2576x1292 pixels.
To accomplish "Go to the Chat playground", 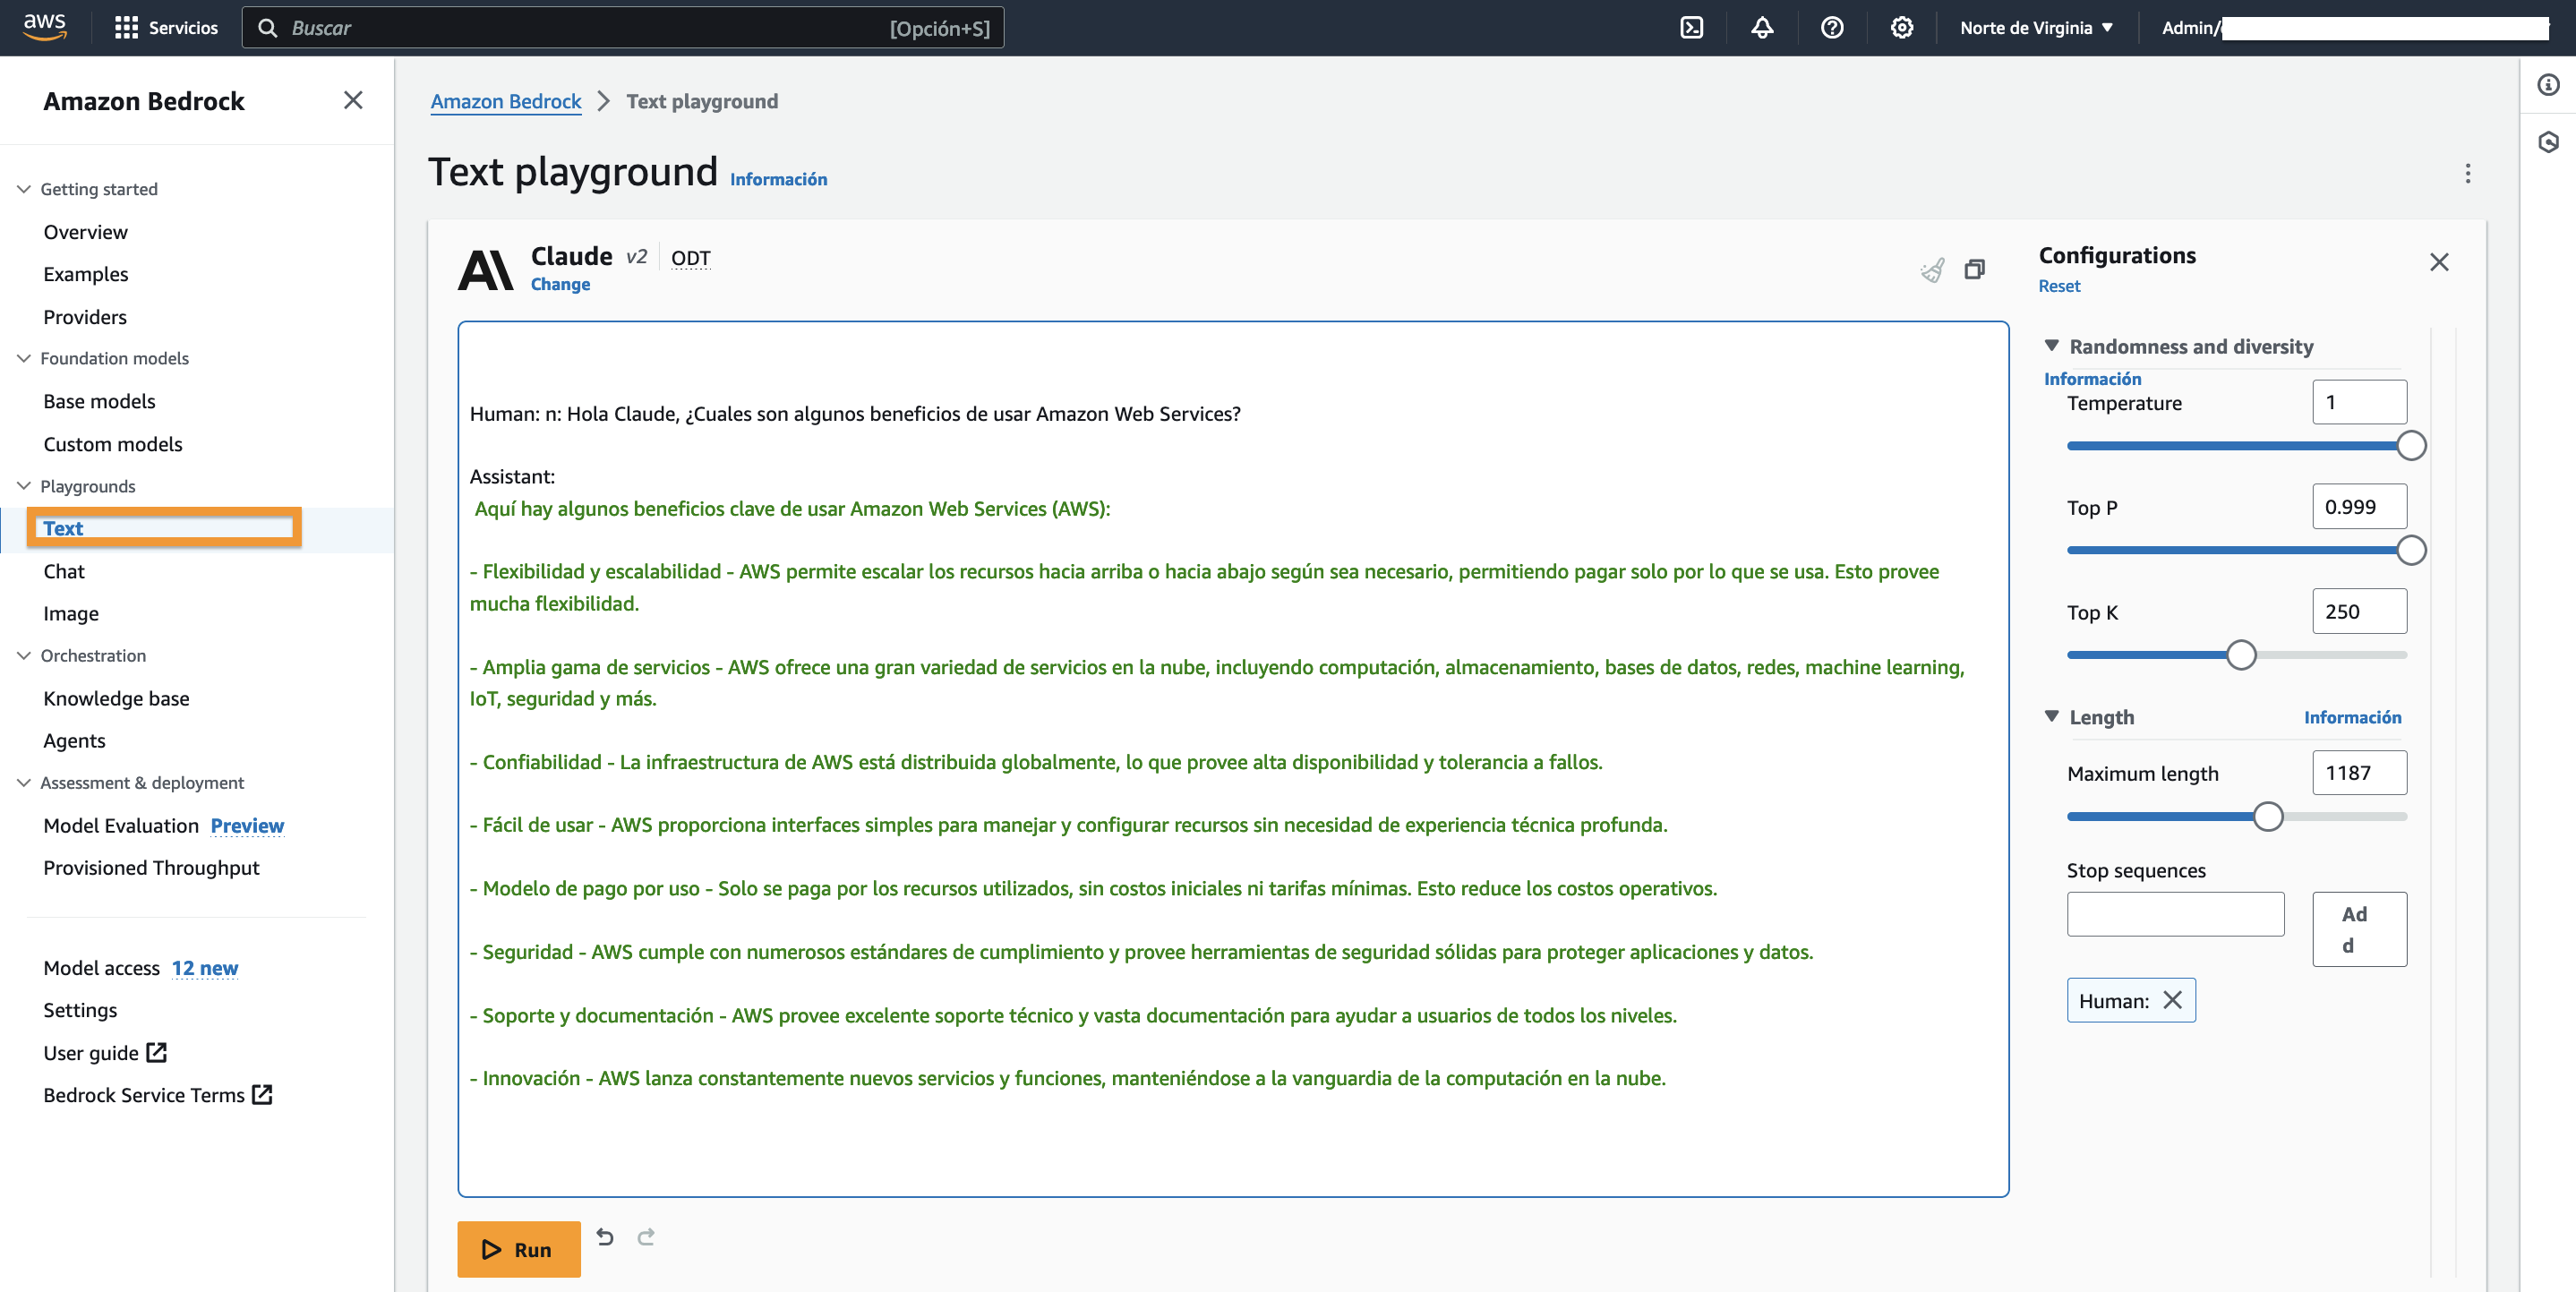I will point(64,571).
